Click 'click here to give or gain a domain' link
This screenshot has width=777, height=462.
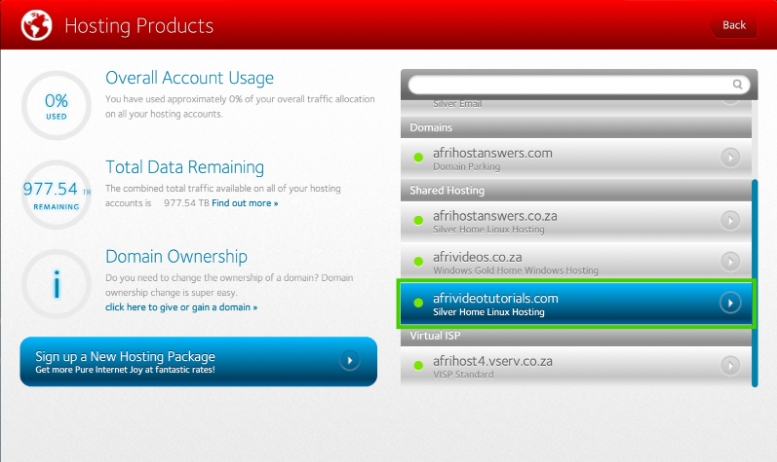181,307
